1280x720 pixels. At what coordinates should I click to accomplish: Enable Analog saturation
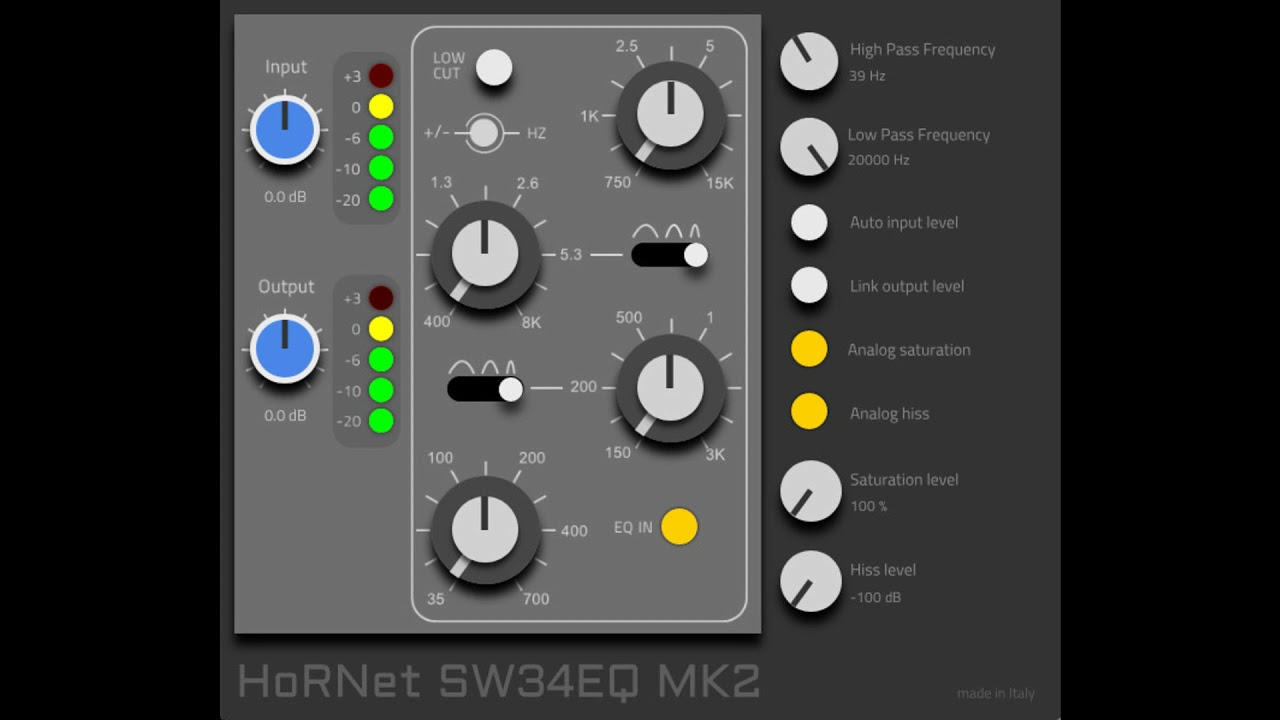(x=808, y=348)
